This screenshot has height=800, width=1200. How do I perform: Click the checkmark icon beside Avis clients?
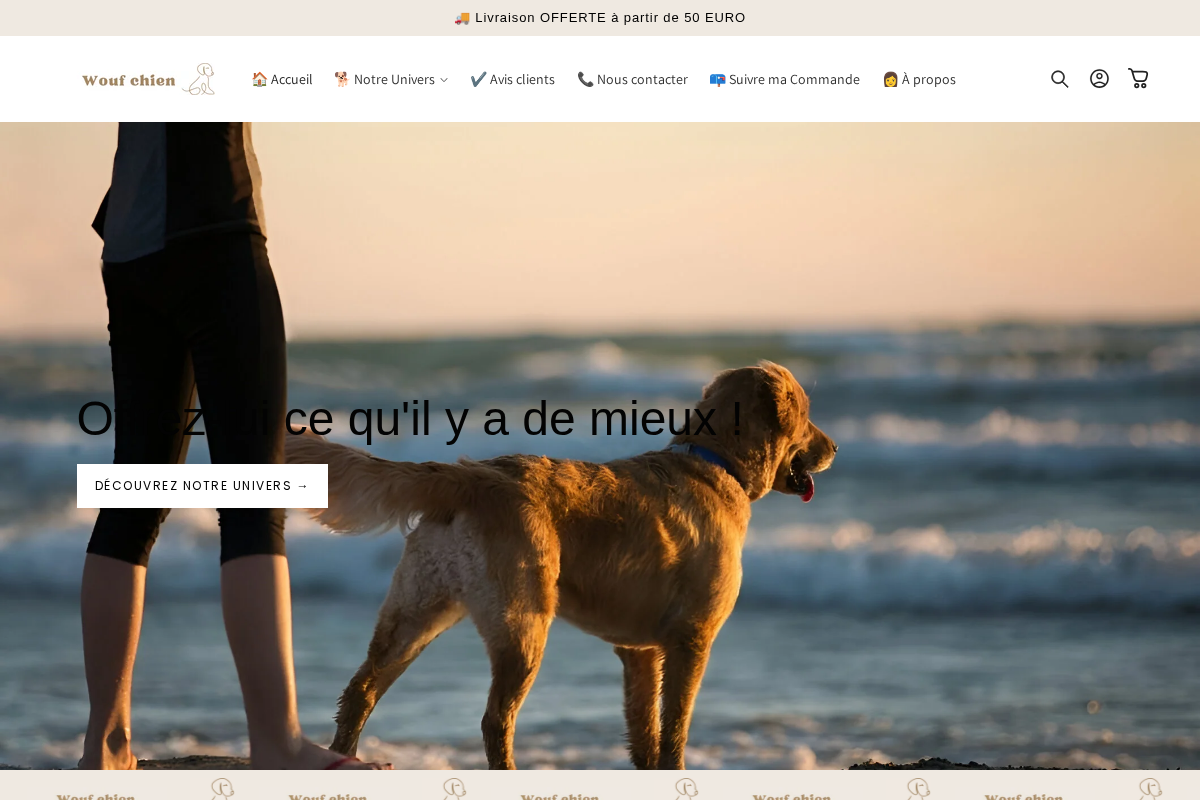478,79
